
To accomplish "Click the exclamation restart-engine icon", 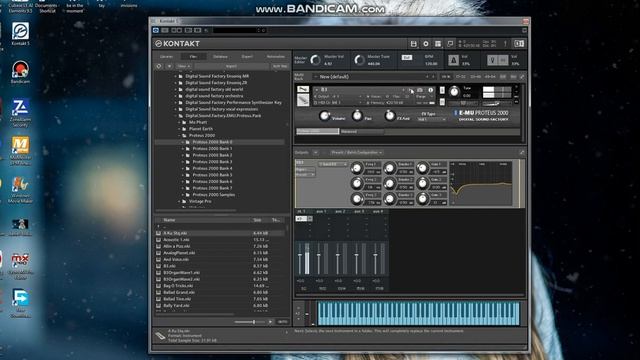I will coord(505,44).
